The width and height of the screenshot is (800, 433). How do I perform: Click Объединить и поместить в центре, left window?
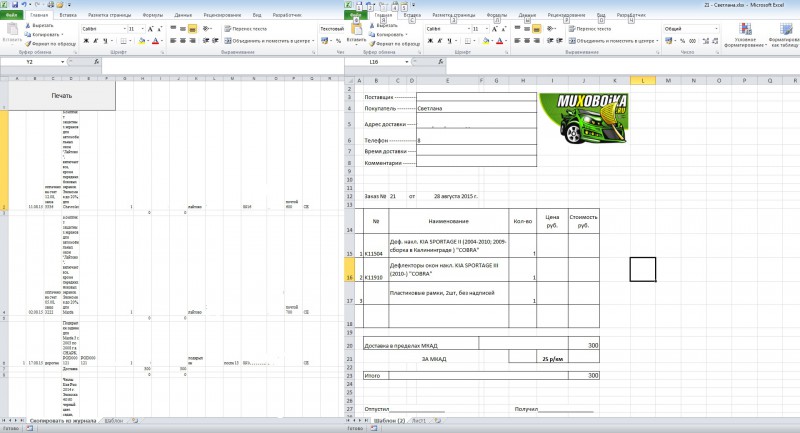click(x=267, y=41)
